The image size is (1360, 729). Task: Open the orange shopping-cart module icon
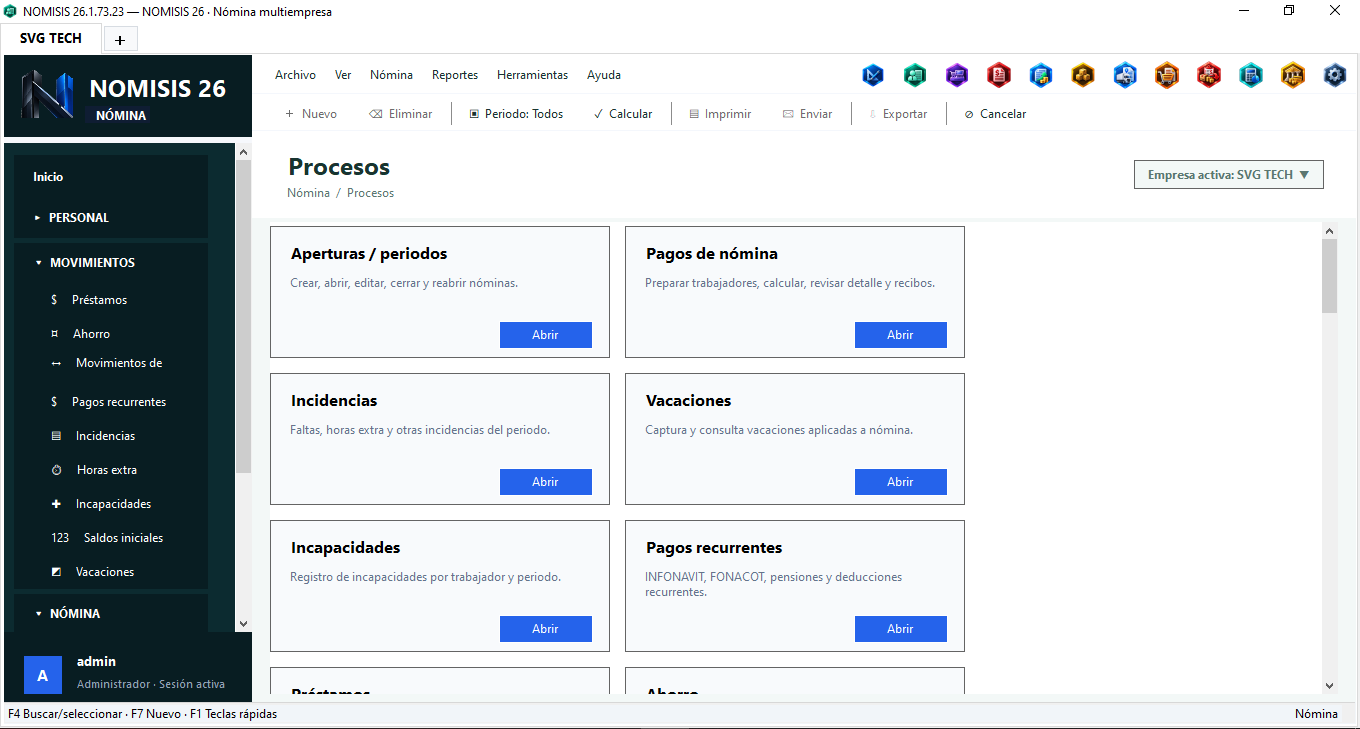1167,75
